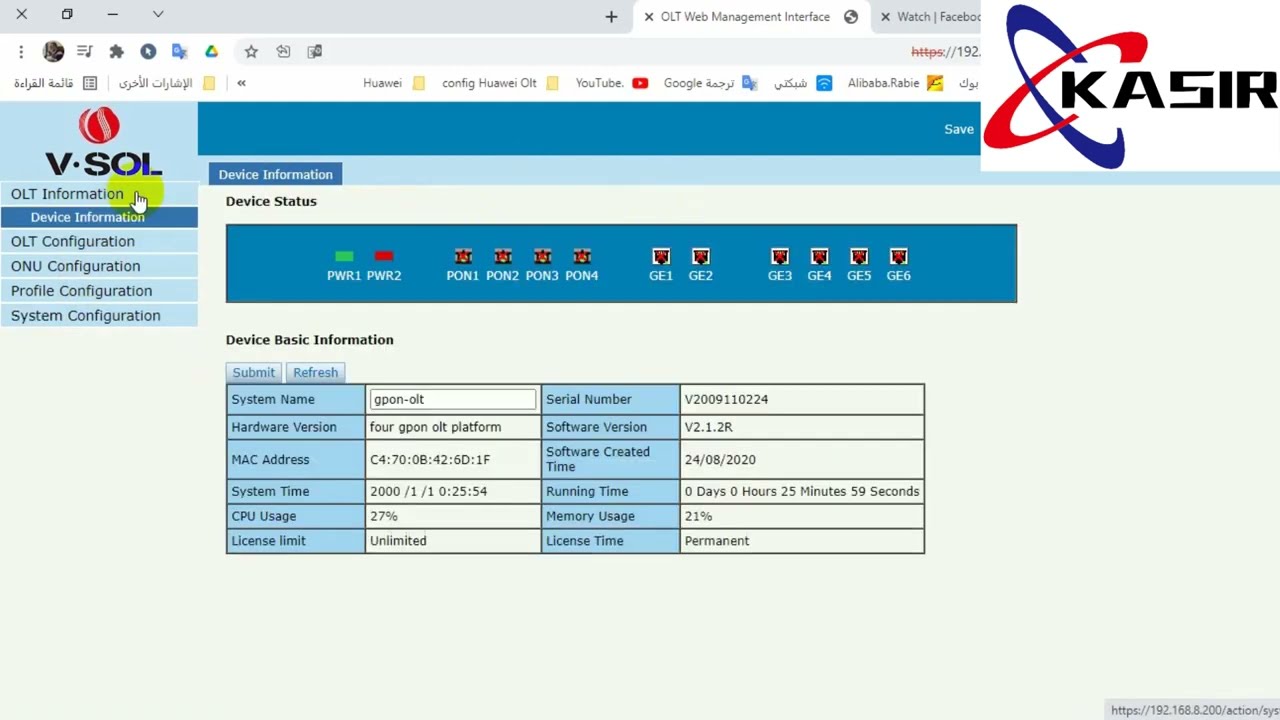Expand ONU Configuration menu
1280x720 pixels.
coord(99,266)
